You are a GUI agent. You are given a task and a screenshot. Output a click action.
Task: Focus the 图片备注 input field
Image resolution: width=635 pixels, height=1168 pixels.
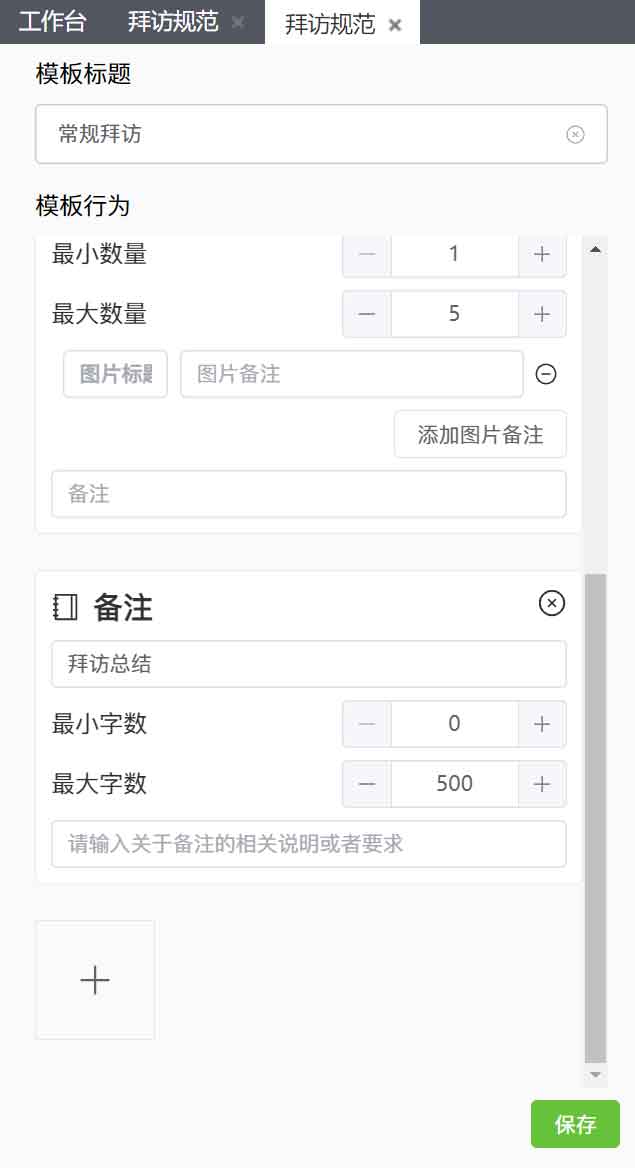351,374
